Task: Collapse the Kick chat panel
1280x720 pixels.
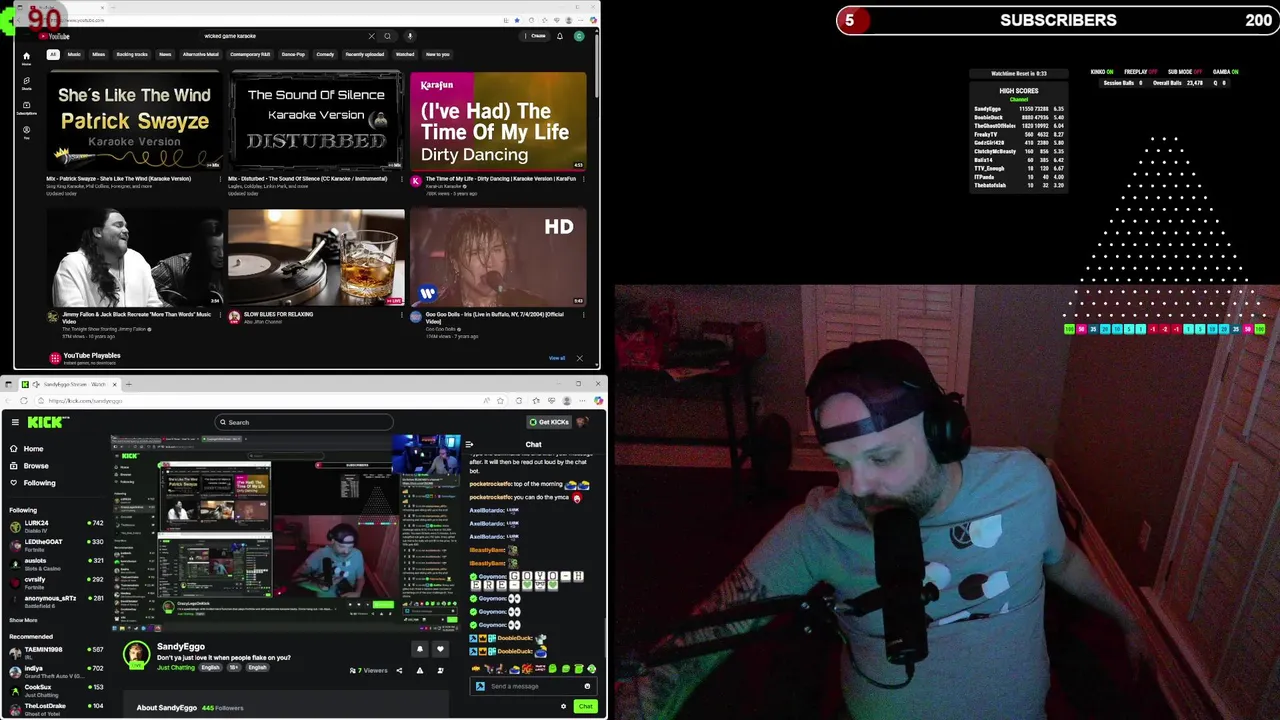Action: [469, 445]
